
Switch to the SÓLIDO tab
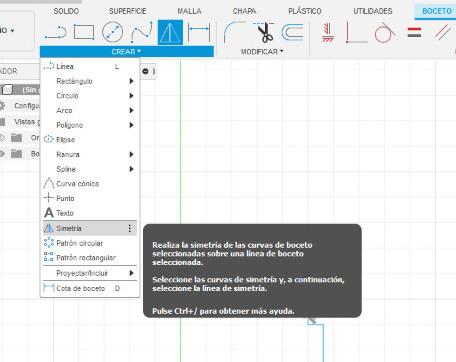(66, 11)
